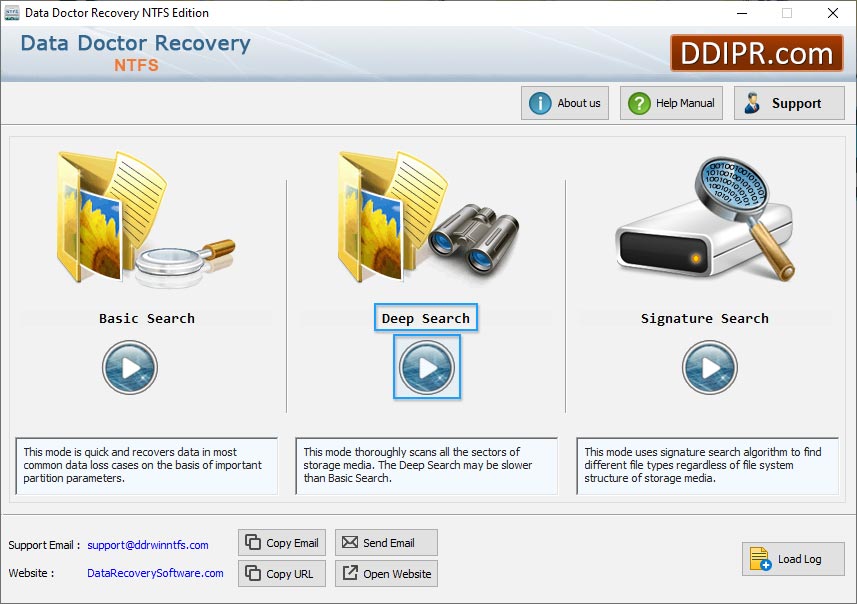Image resolution: width=857 pixels, height=604 pixels.
Task: Start the Deep Search play button
Action: pyautogui.click(x=427, y=367)
